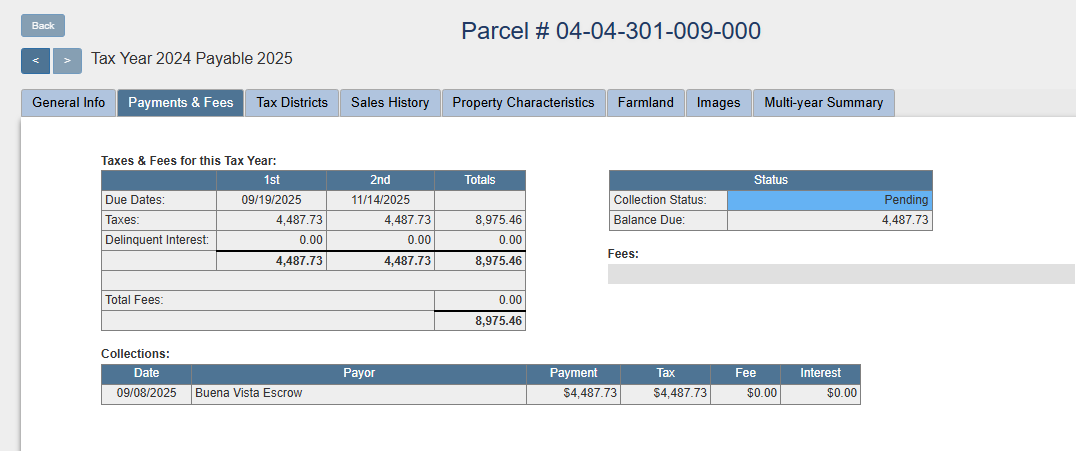Click the Payor column header
The image size is (1076, 451).
[359, 373]
